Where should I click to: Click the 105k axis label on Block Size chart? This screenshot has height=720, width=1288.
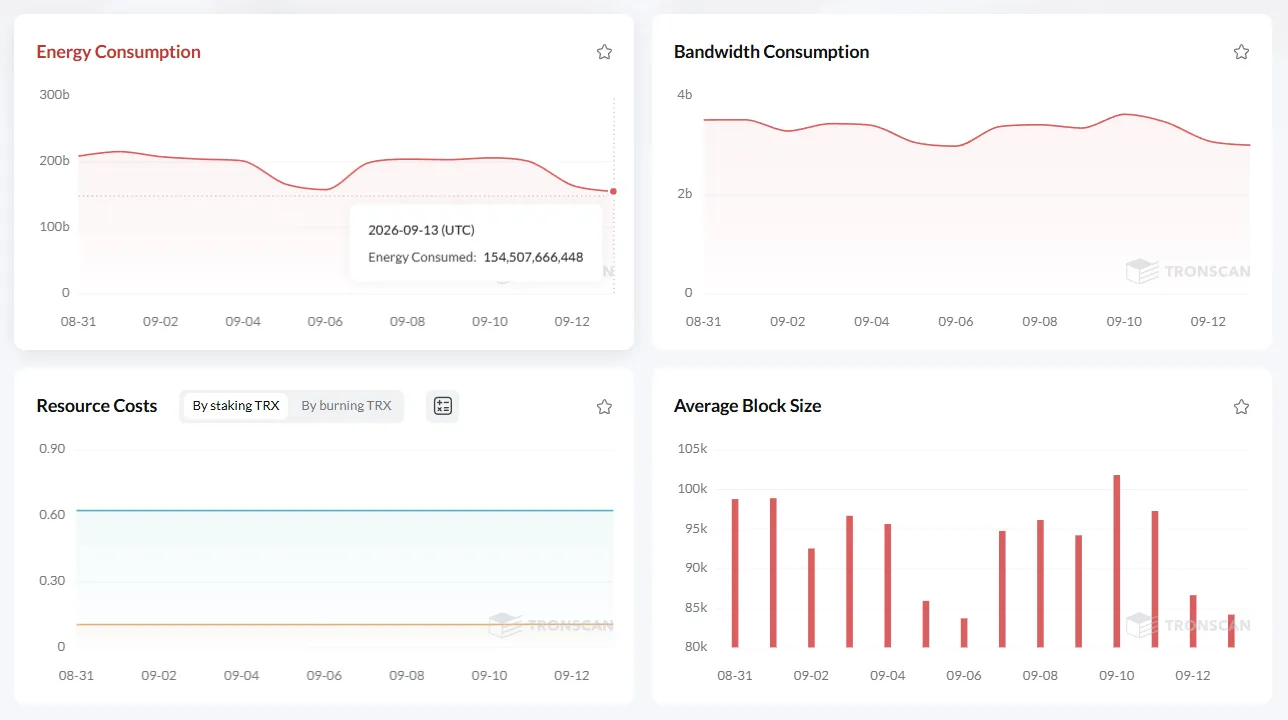[x=692, y=449]
